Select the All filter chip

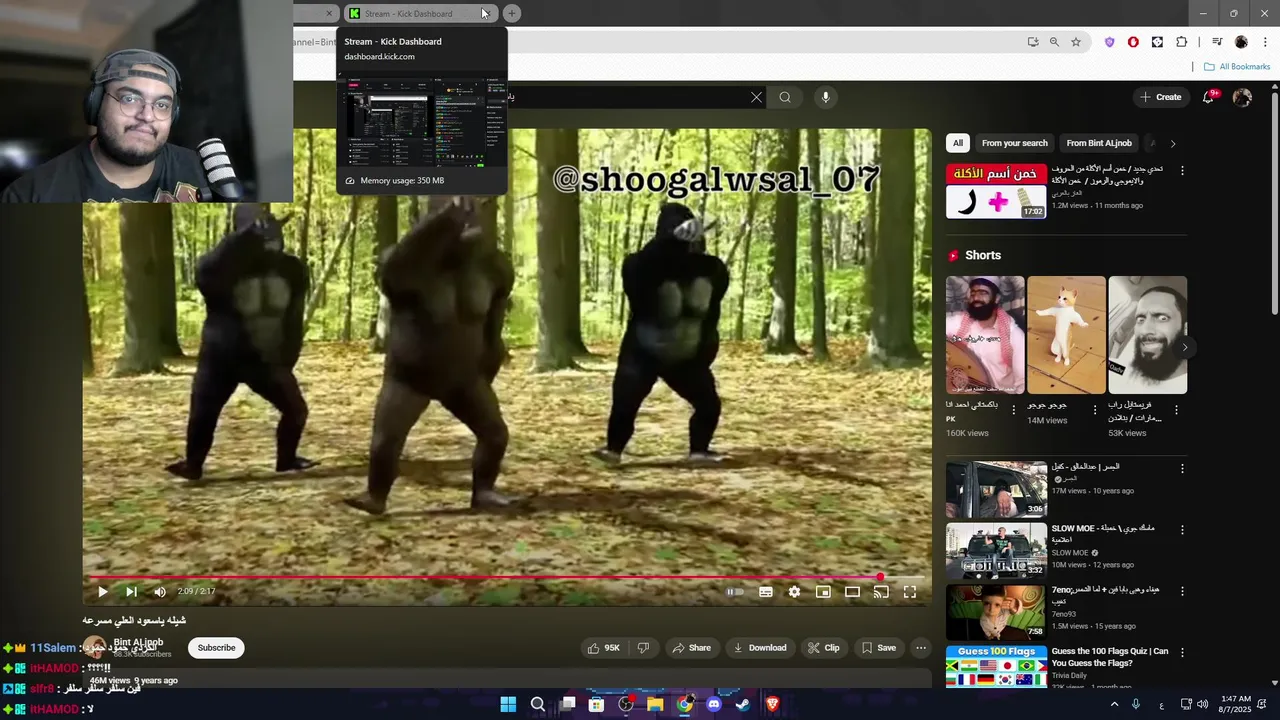pos(958,143)
